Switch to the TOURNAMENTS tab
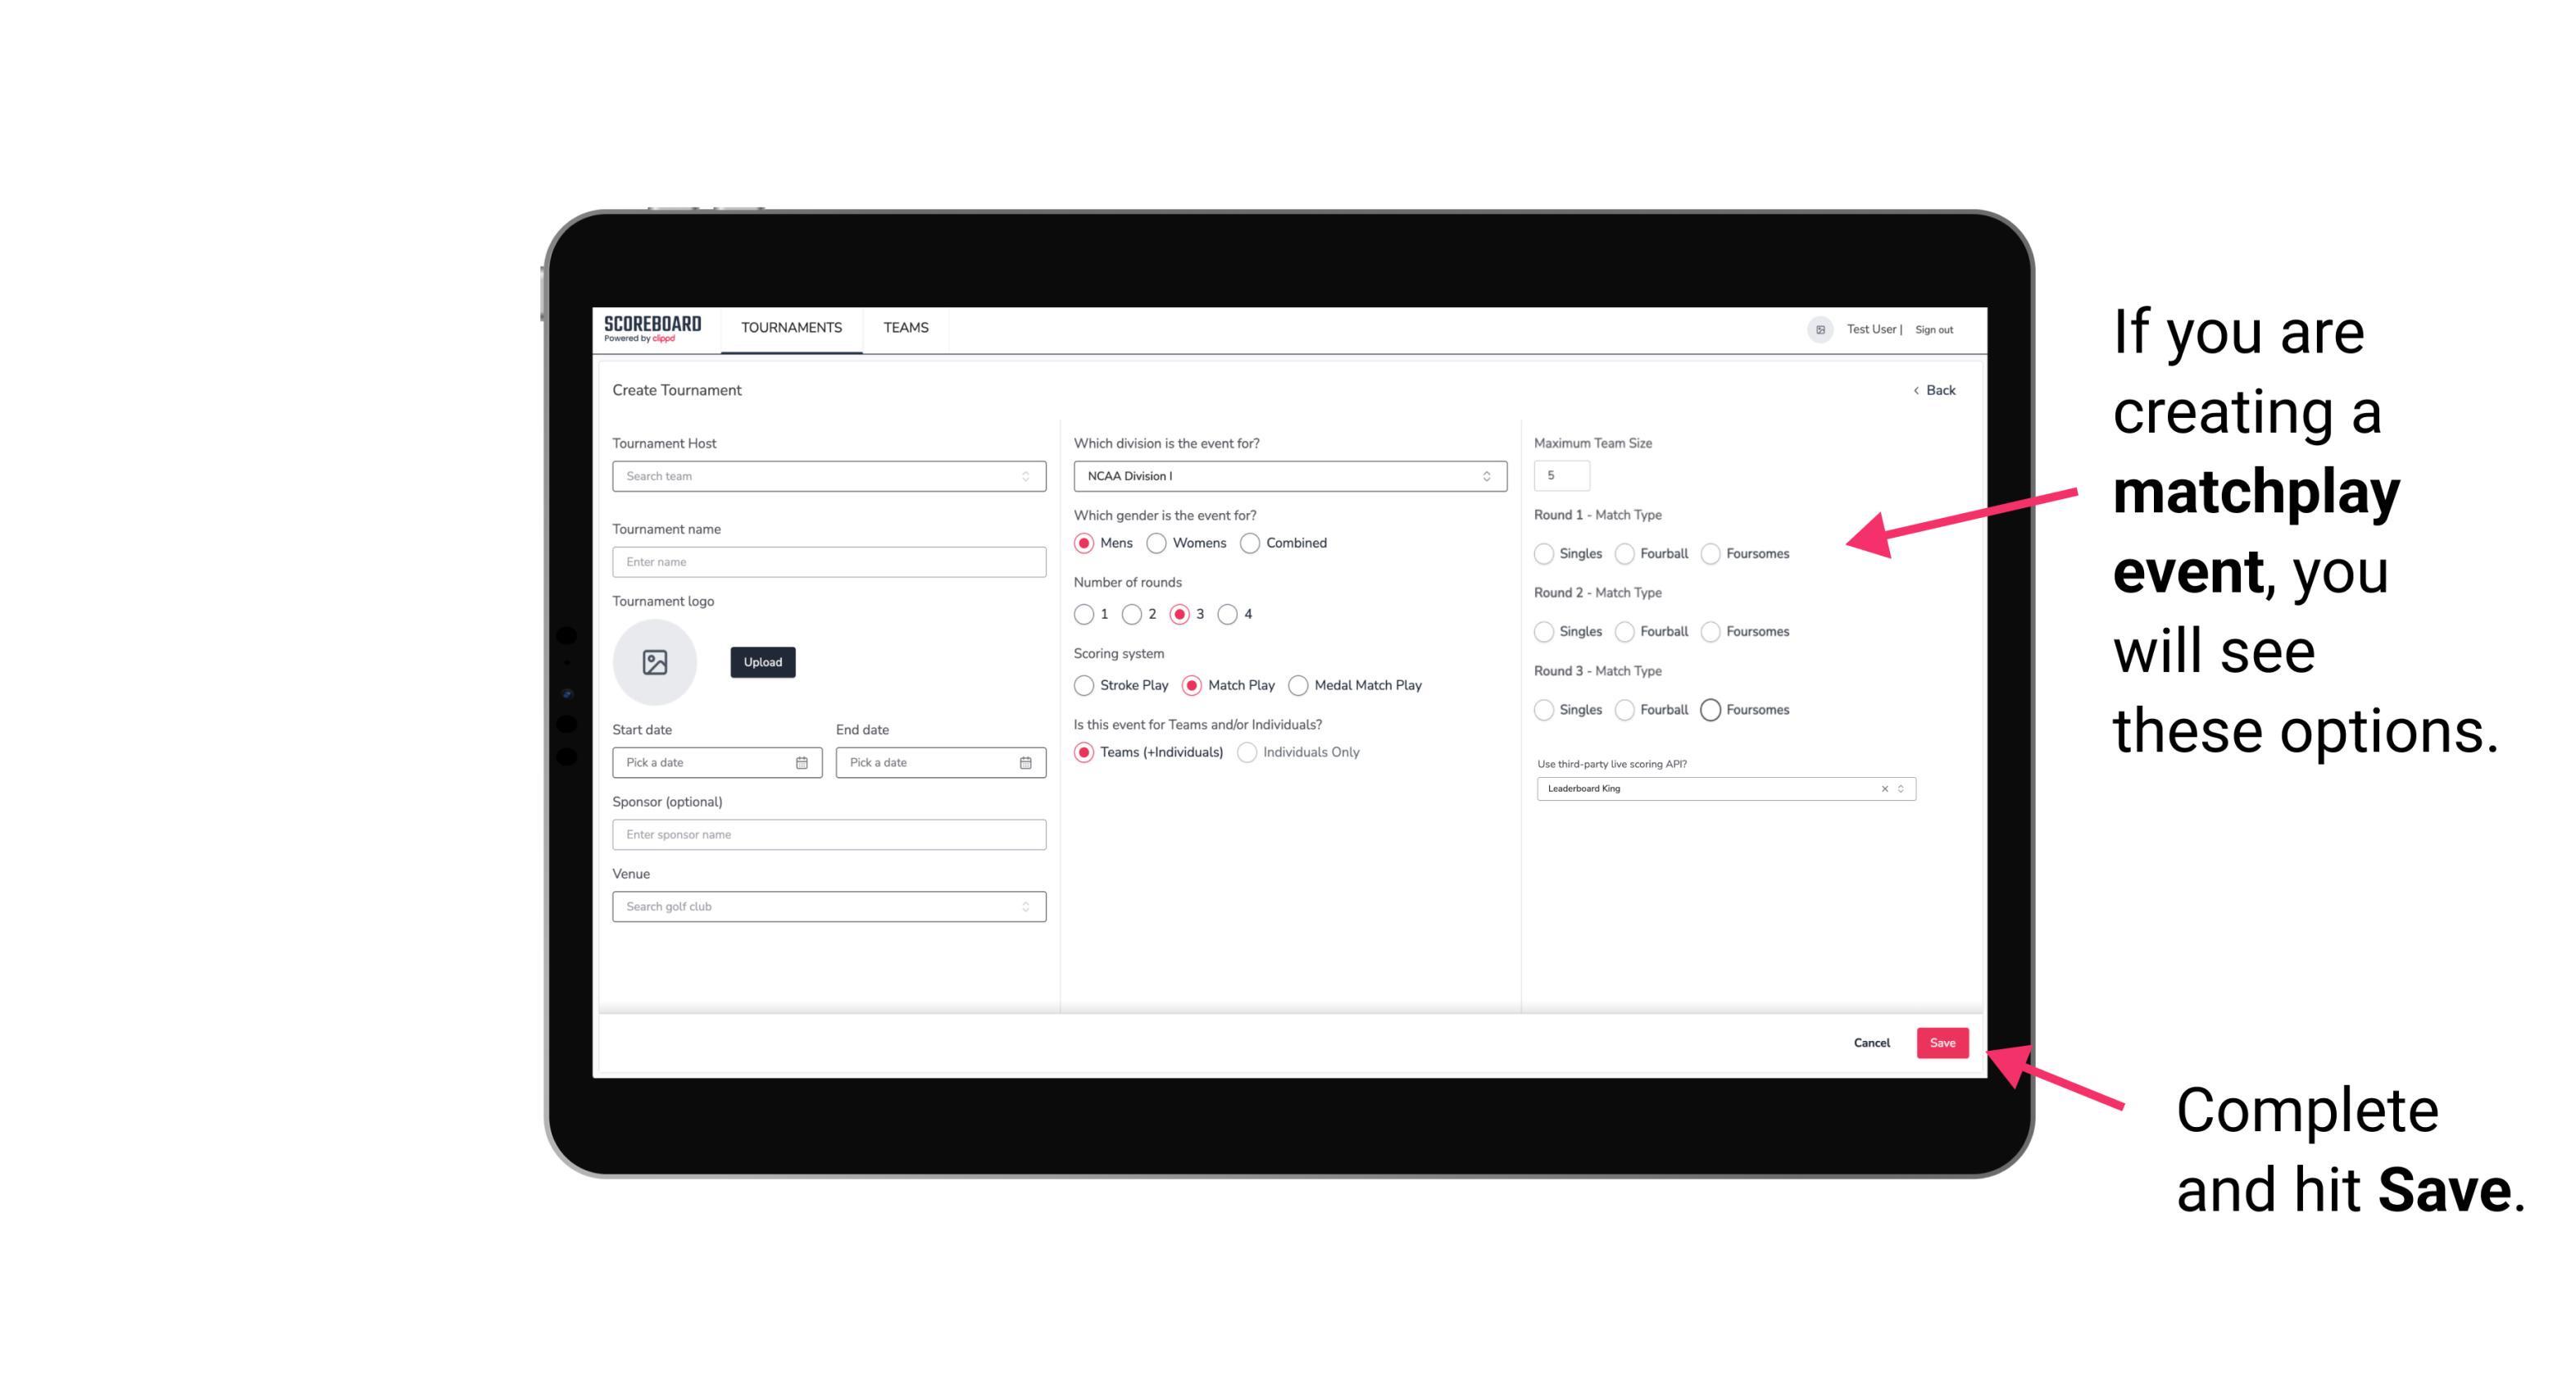The width and height of the screenshot is (2576, 1386). 788,328
